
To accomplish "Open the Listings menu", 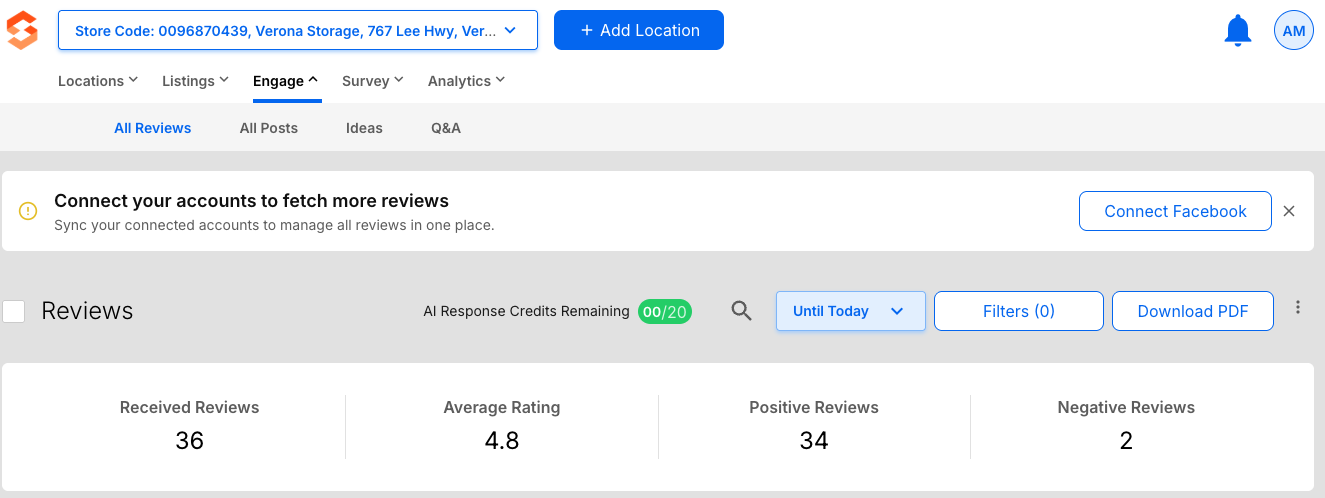I will click(x=195, y=81).
